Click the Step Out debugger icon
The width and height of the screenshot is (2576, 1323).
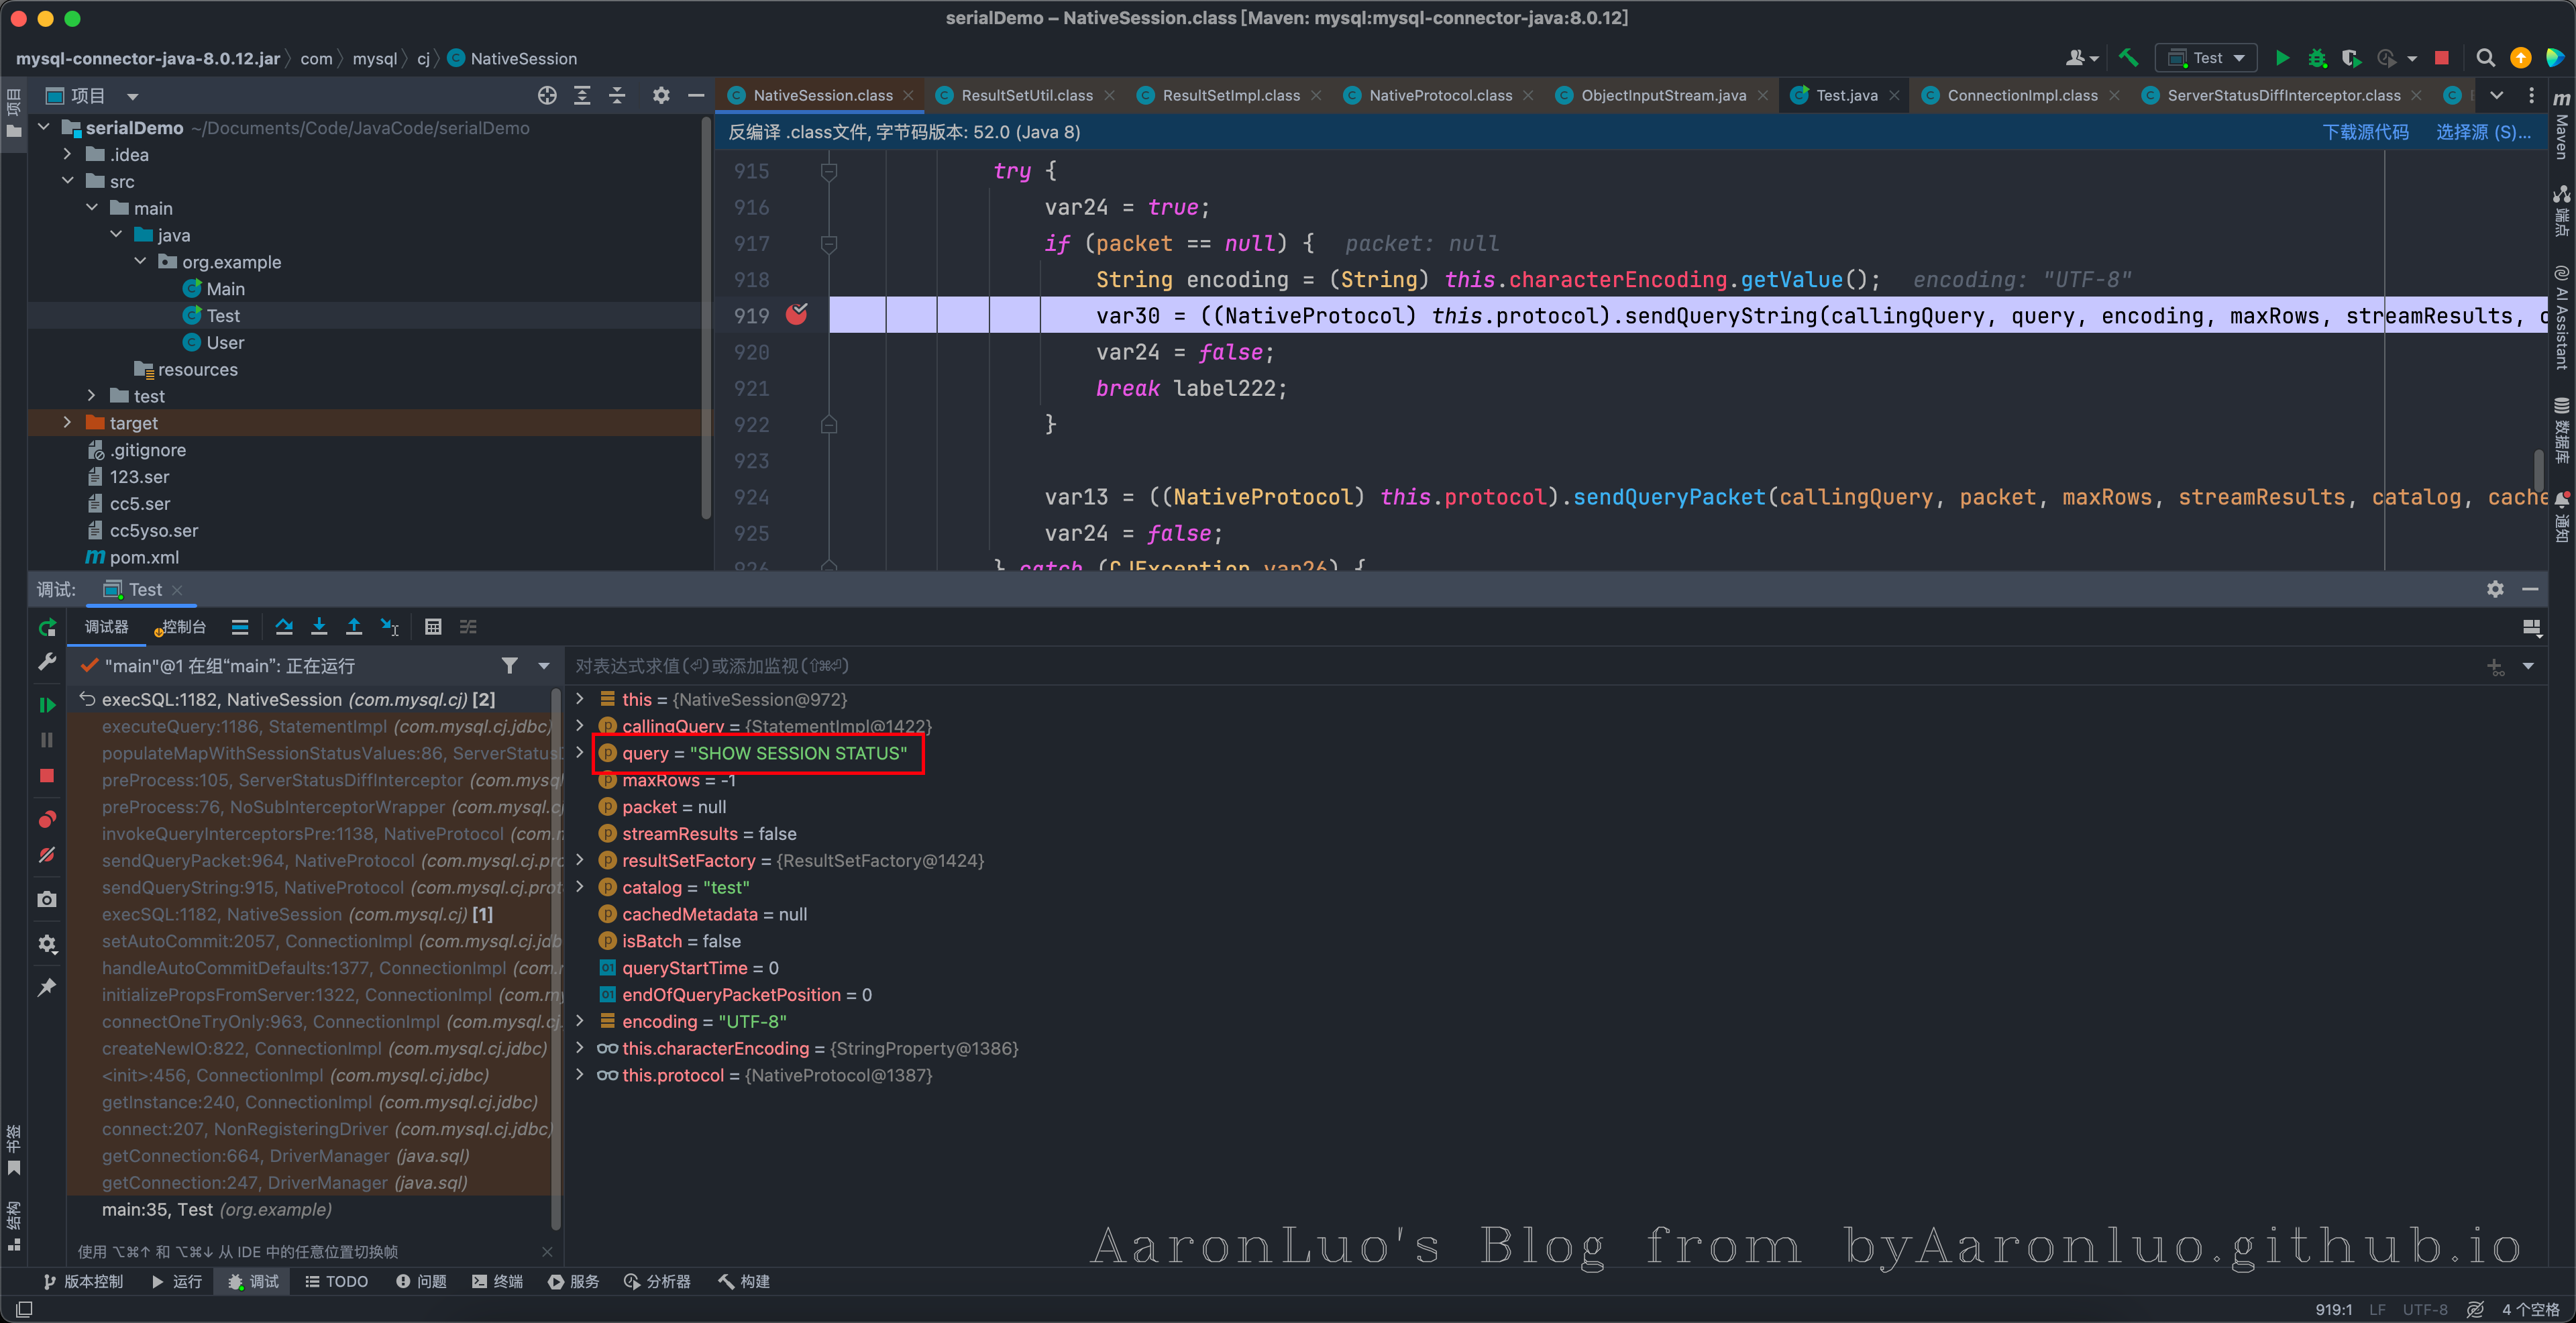[354, 627]
